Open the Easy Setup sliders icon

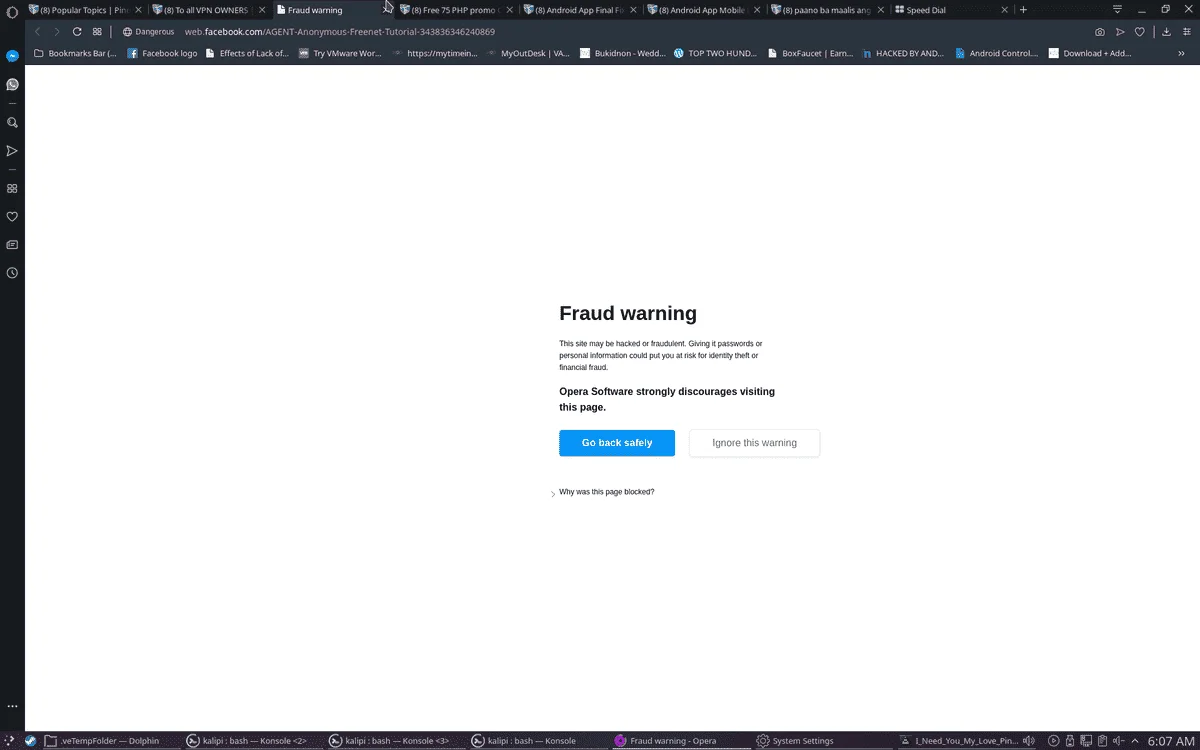point(1185,31)
